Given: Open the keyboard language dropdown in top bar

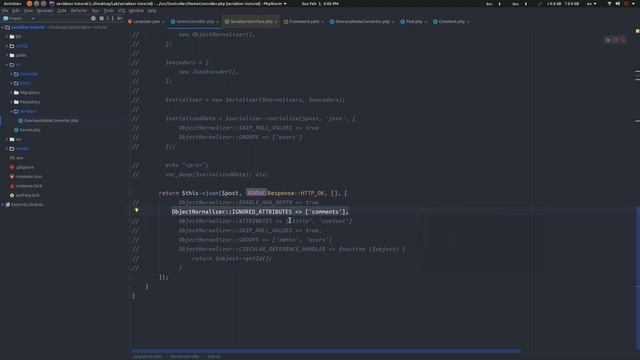Looking at the screenshot, I should coord(591,4).
